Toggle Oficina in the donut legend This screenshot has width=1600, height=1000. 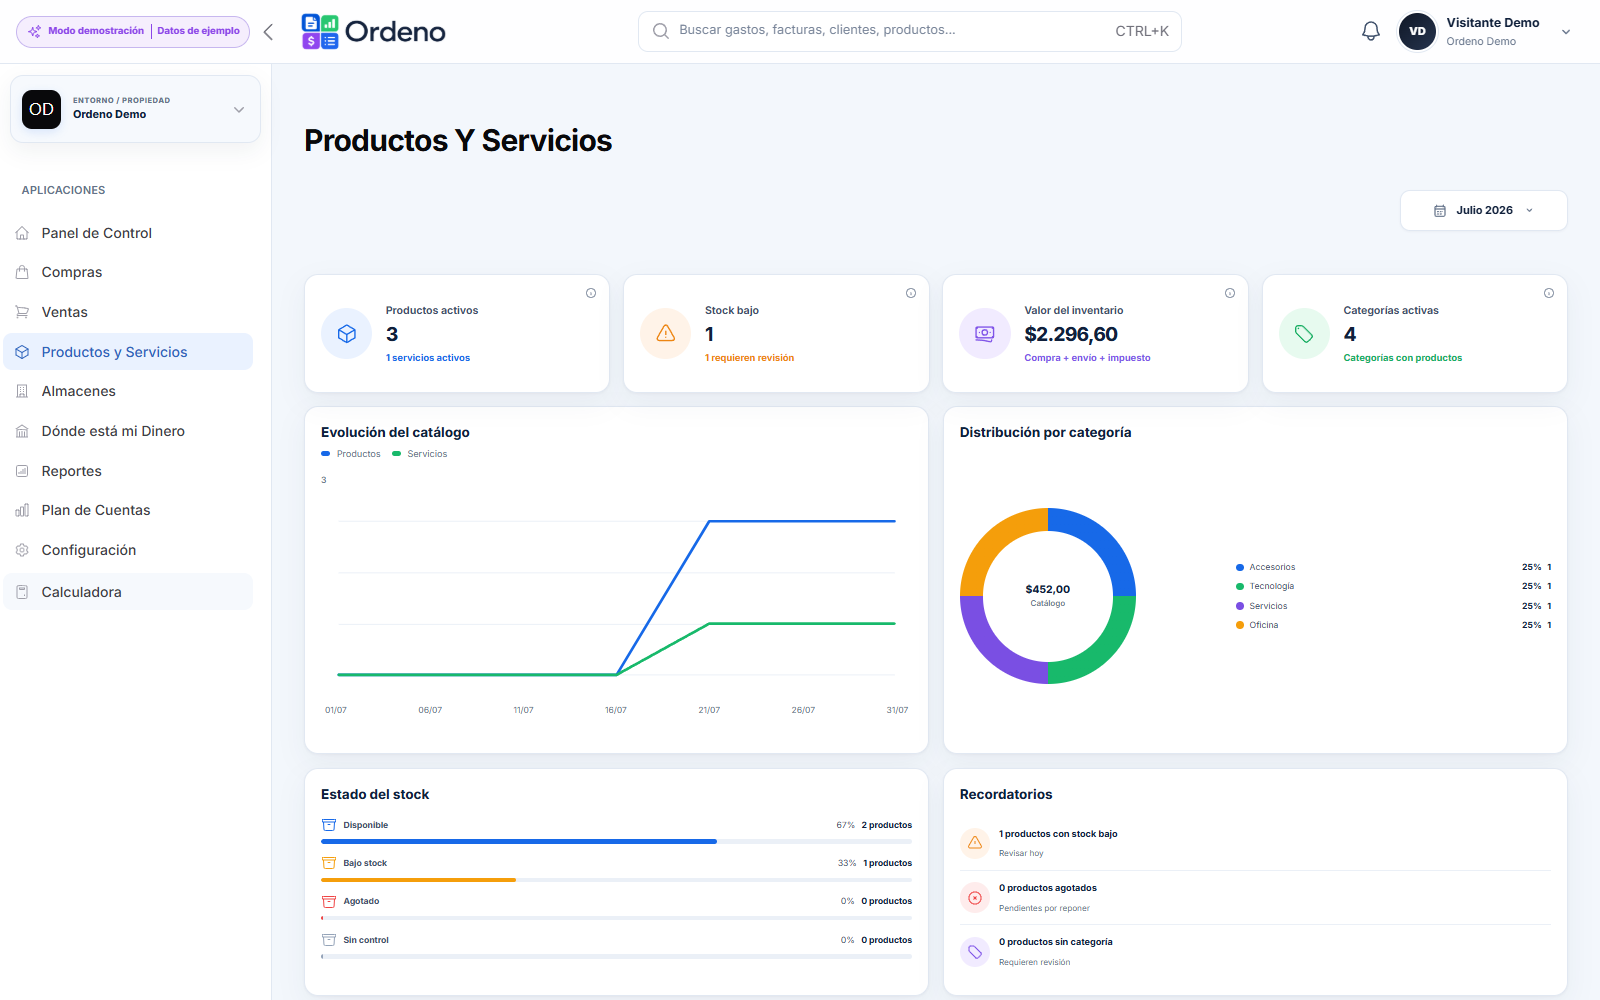click(1257, 625)
